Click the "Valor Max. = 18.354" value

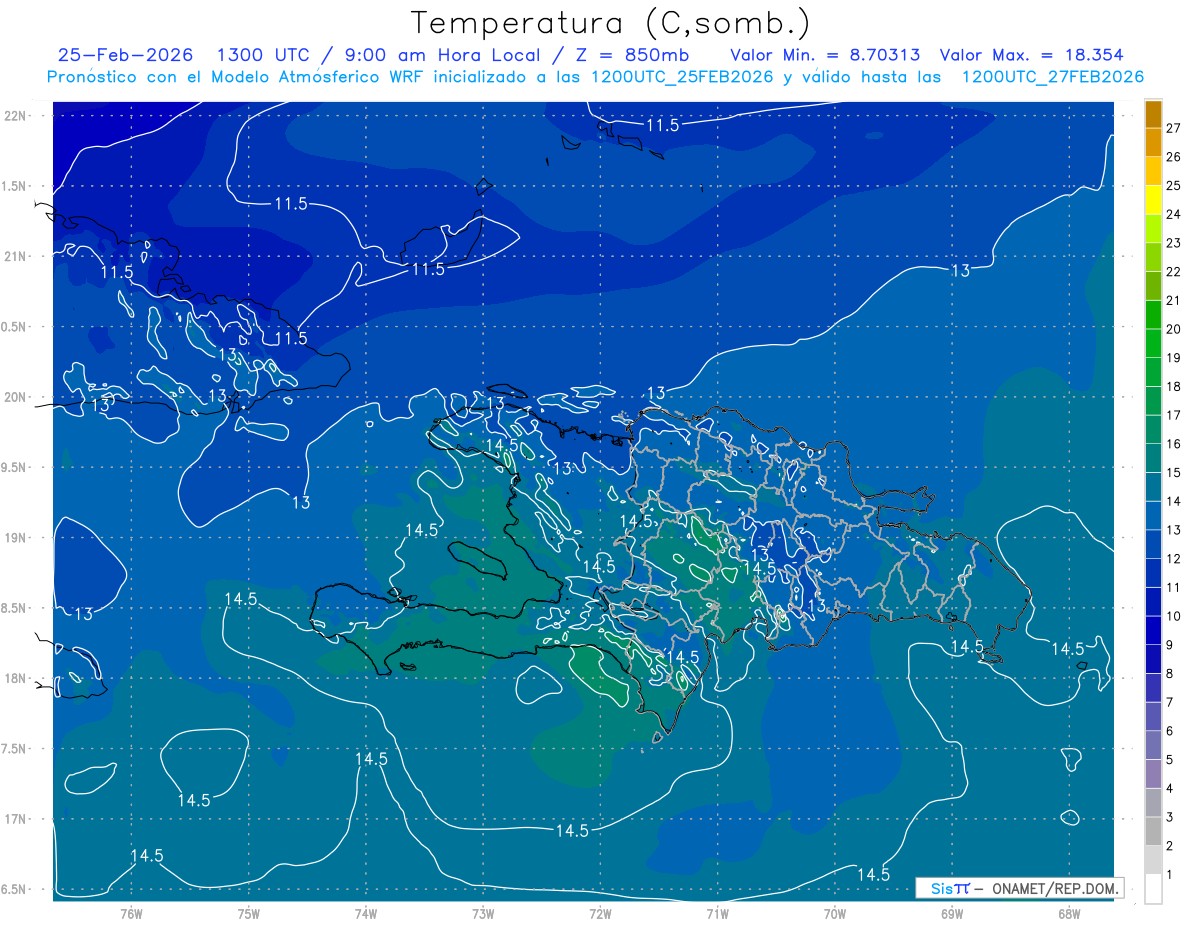click(1032, 55)
